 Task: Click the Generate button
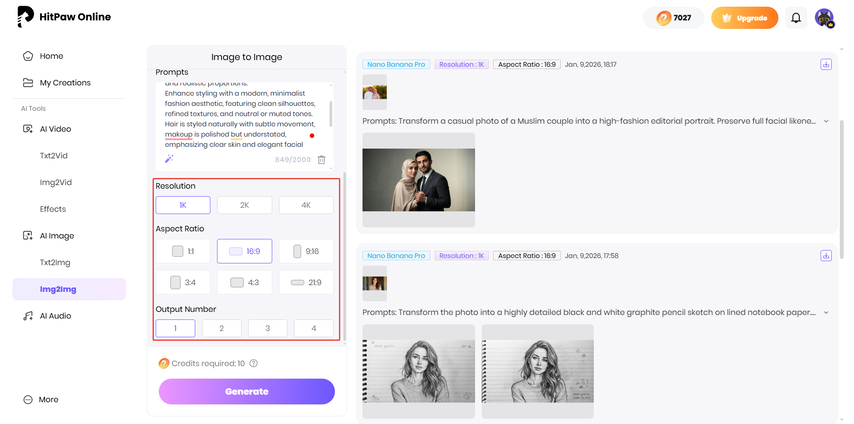point(246,391)
